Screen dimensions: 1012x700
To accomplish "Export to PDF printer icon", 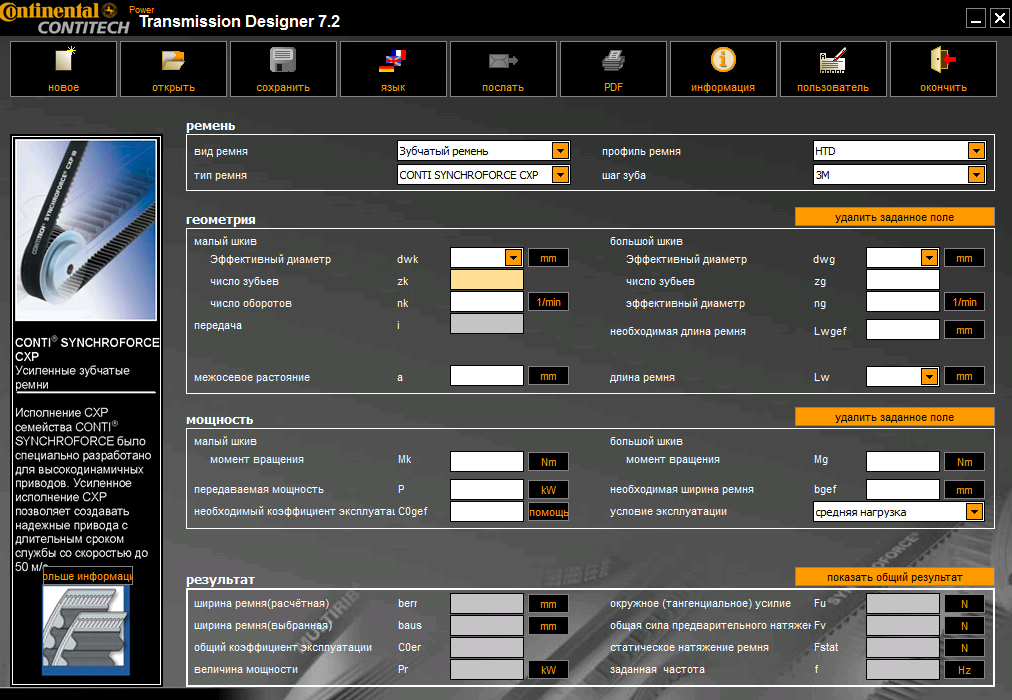I will pyautogui.click(x=613, y=69).
